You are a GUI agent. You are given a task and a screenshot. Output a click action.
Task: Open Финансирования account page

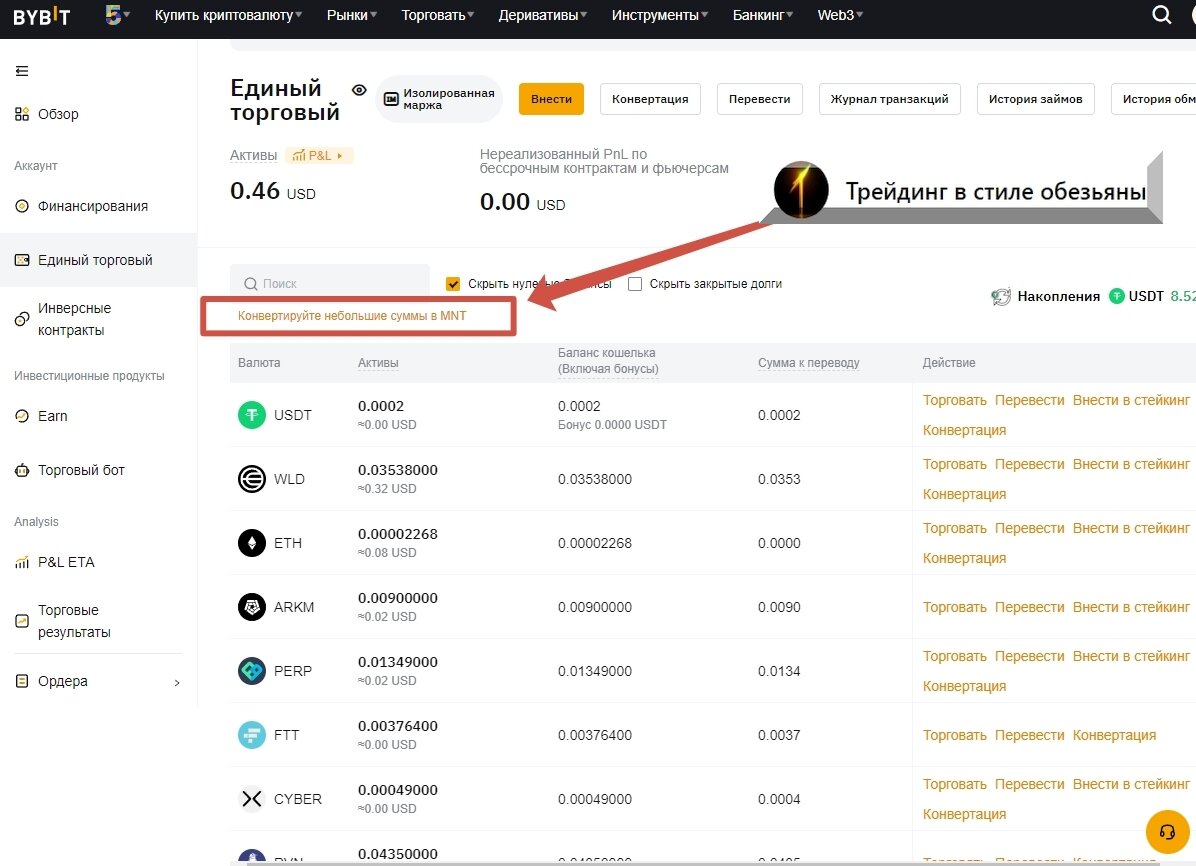tap(93, 206)
